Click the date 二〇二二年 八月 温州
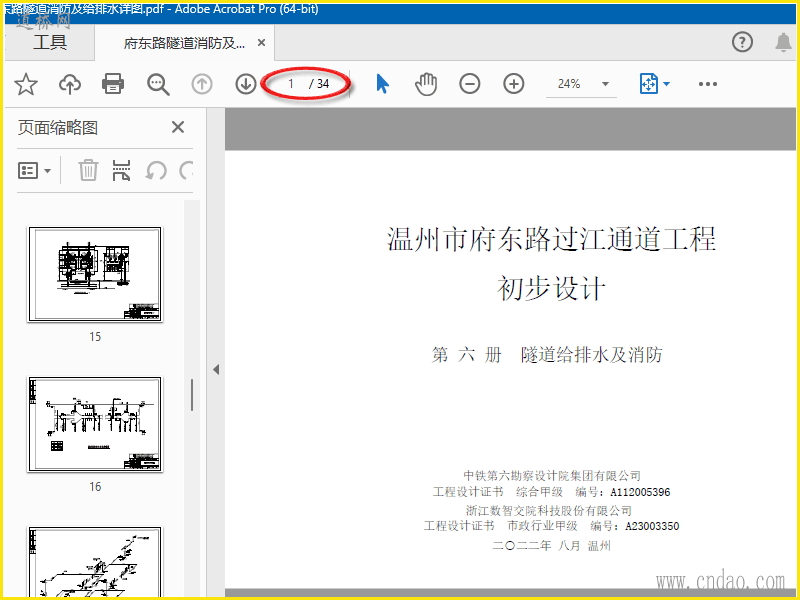 551,545
